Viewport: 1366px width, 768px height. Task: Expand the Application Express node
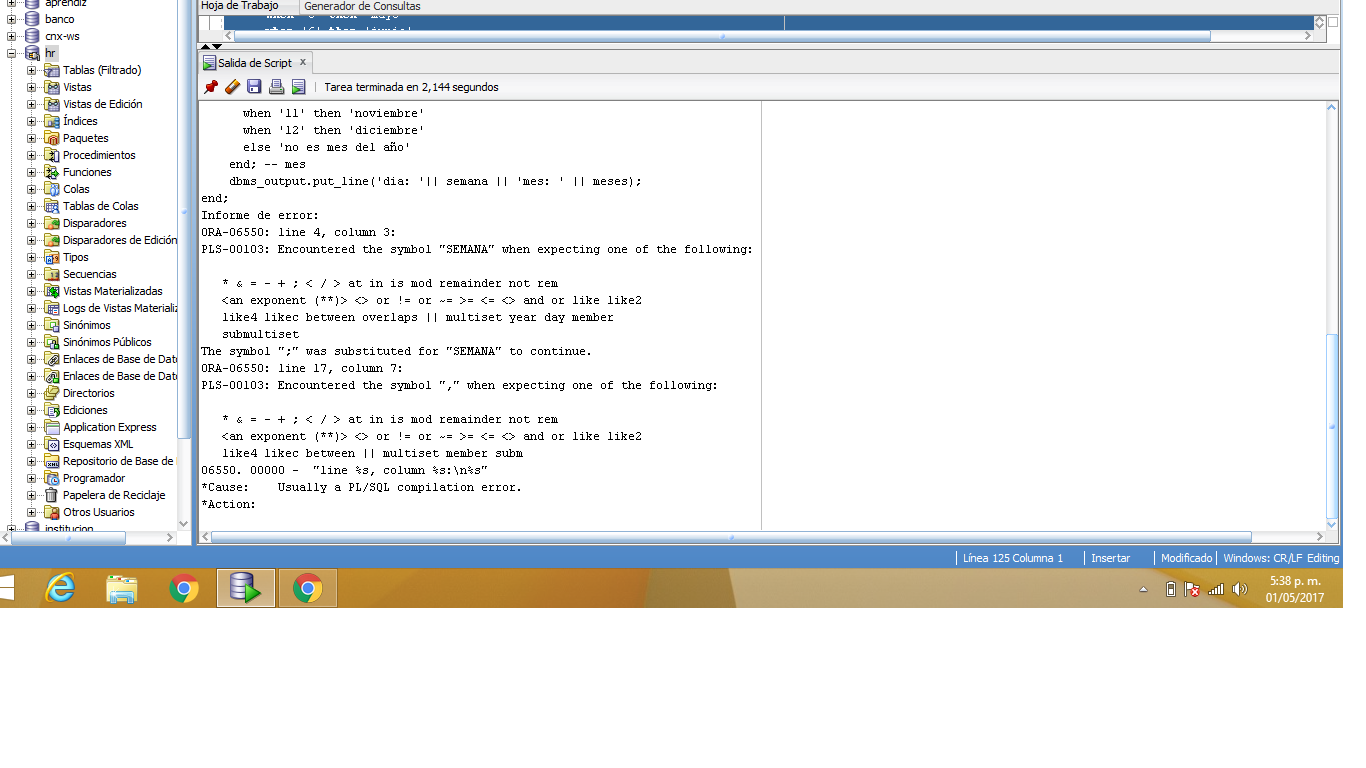pos(32,427)
